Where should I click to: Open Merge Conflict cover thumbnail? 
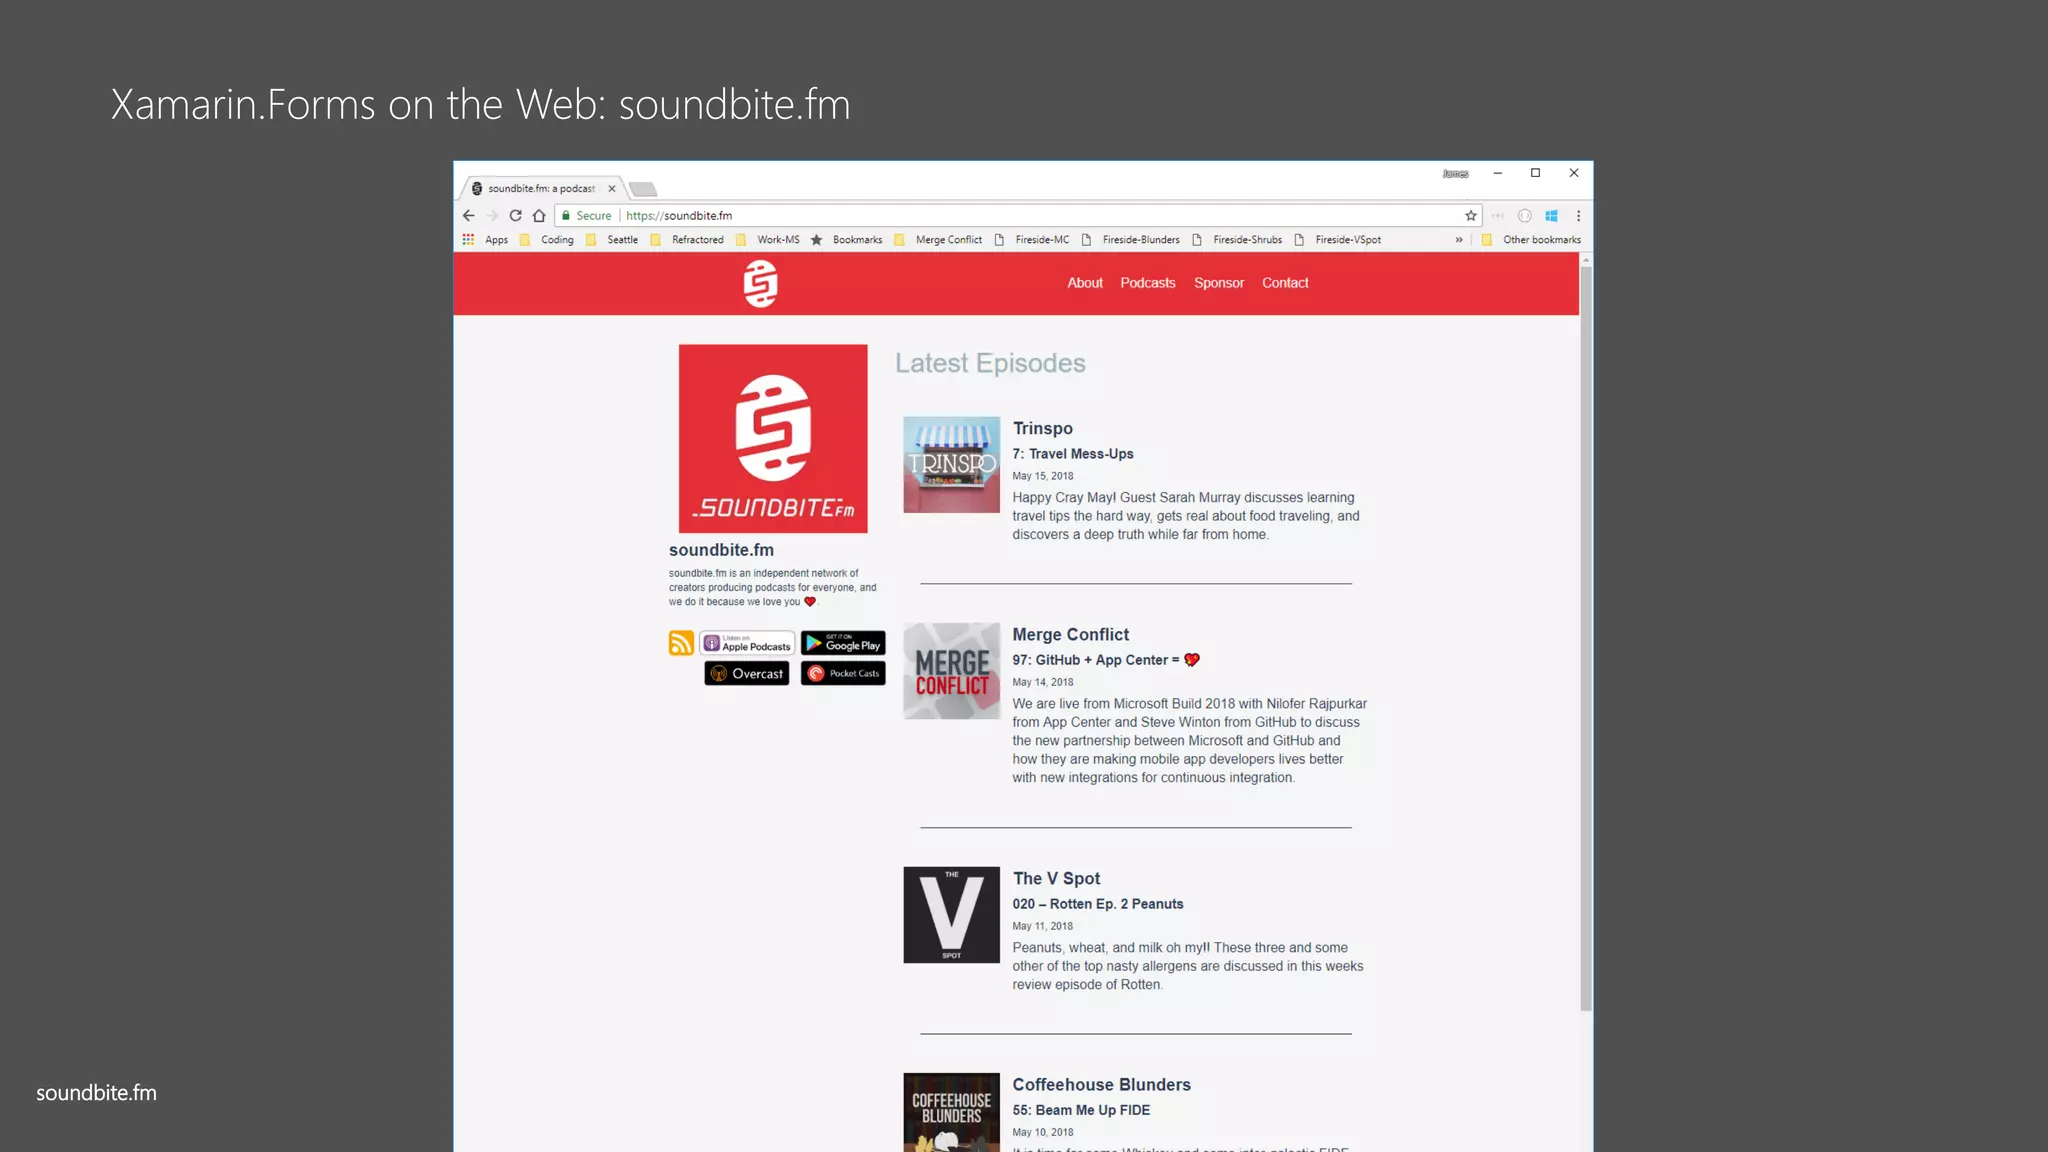(x=952, y=671)
